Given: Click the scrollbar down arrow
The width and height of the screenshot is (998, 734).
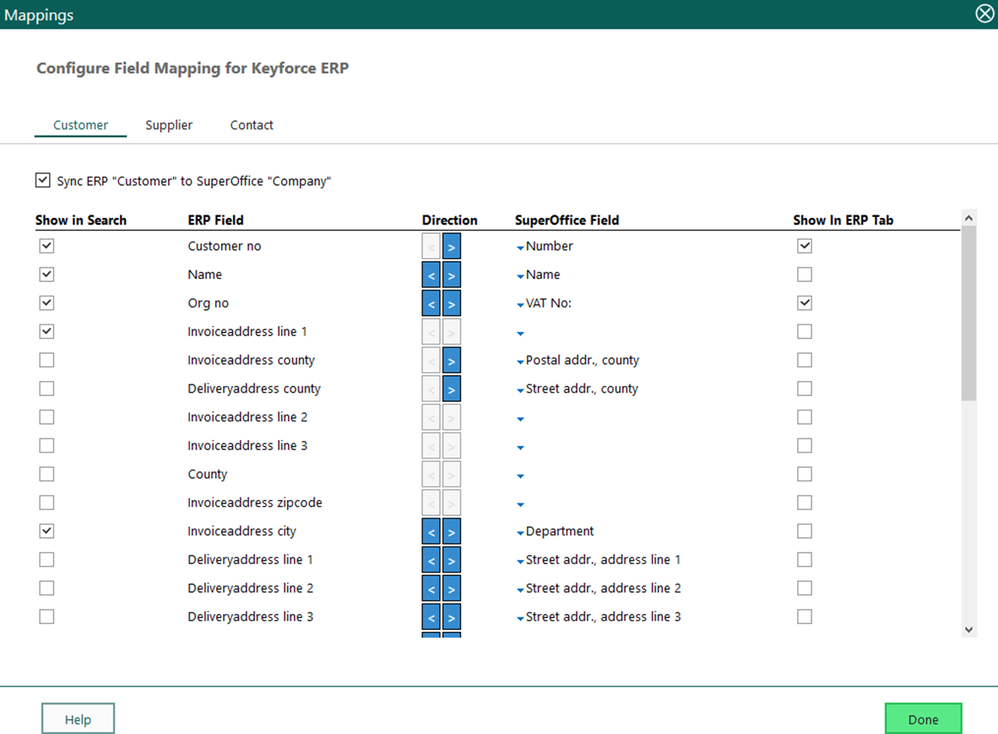Looking at the screenshot, I should [969, 630].
